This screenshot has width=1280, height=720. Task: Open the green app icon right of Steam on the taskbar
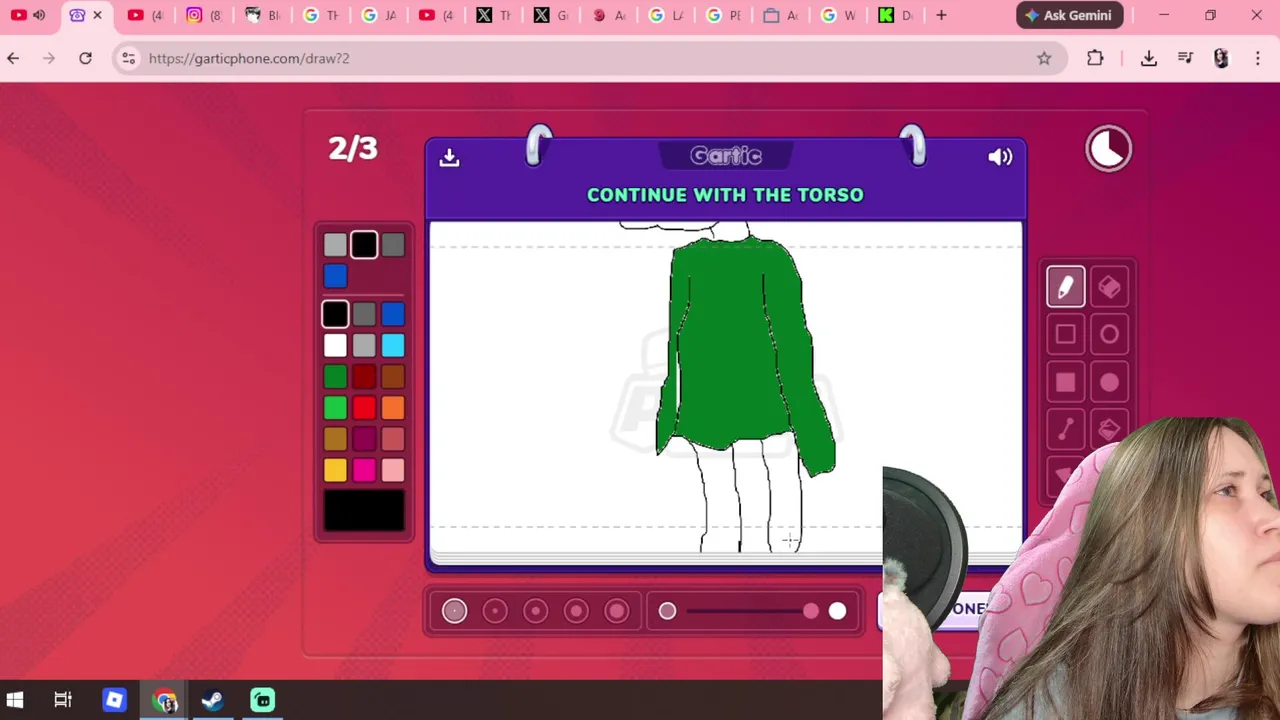262,700
